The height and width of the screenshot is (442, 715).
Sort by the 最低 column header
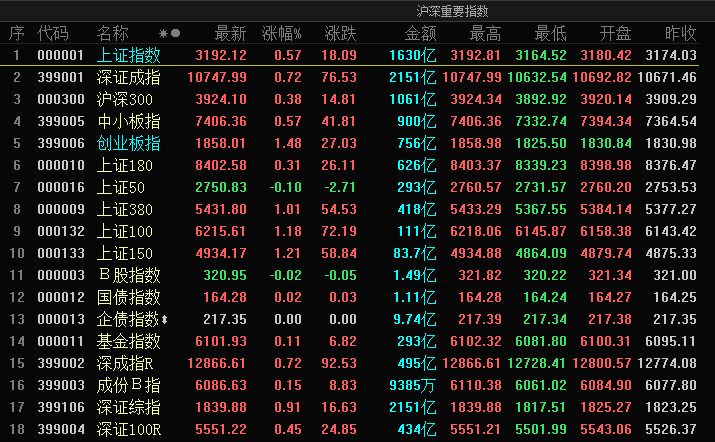tap(550, 33)
